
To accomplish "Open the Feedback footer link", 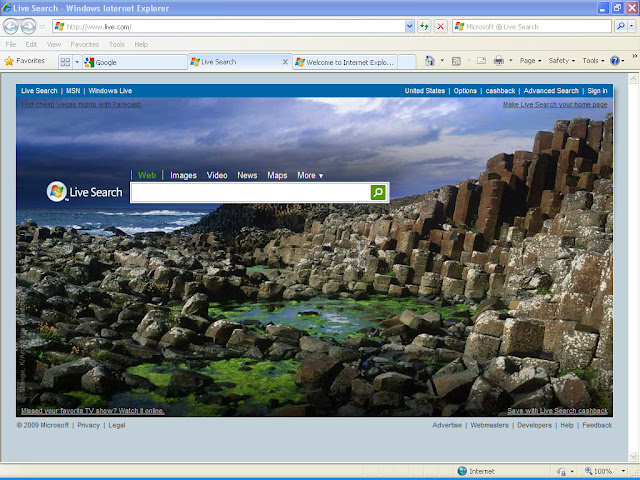I will [x=597, y=425].
